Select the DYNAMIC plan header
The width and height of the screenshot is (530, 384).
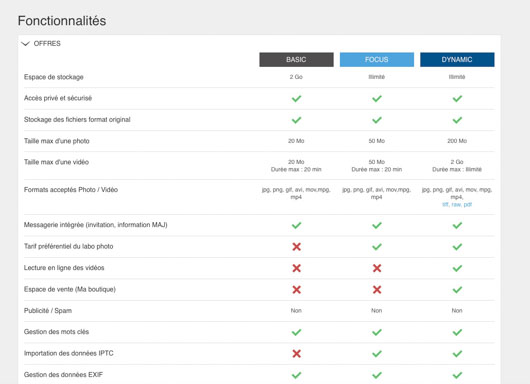(457, 59)
